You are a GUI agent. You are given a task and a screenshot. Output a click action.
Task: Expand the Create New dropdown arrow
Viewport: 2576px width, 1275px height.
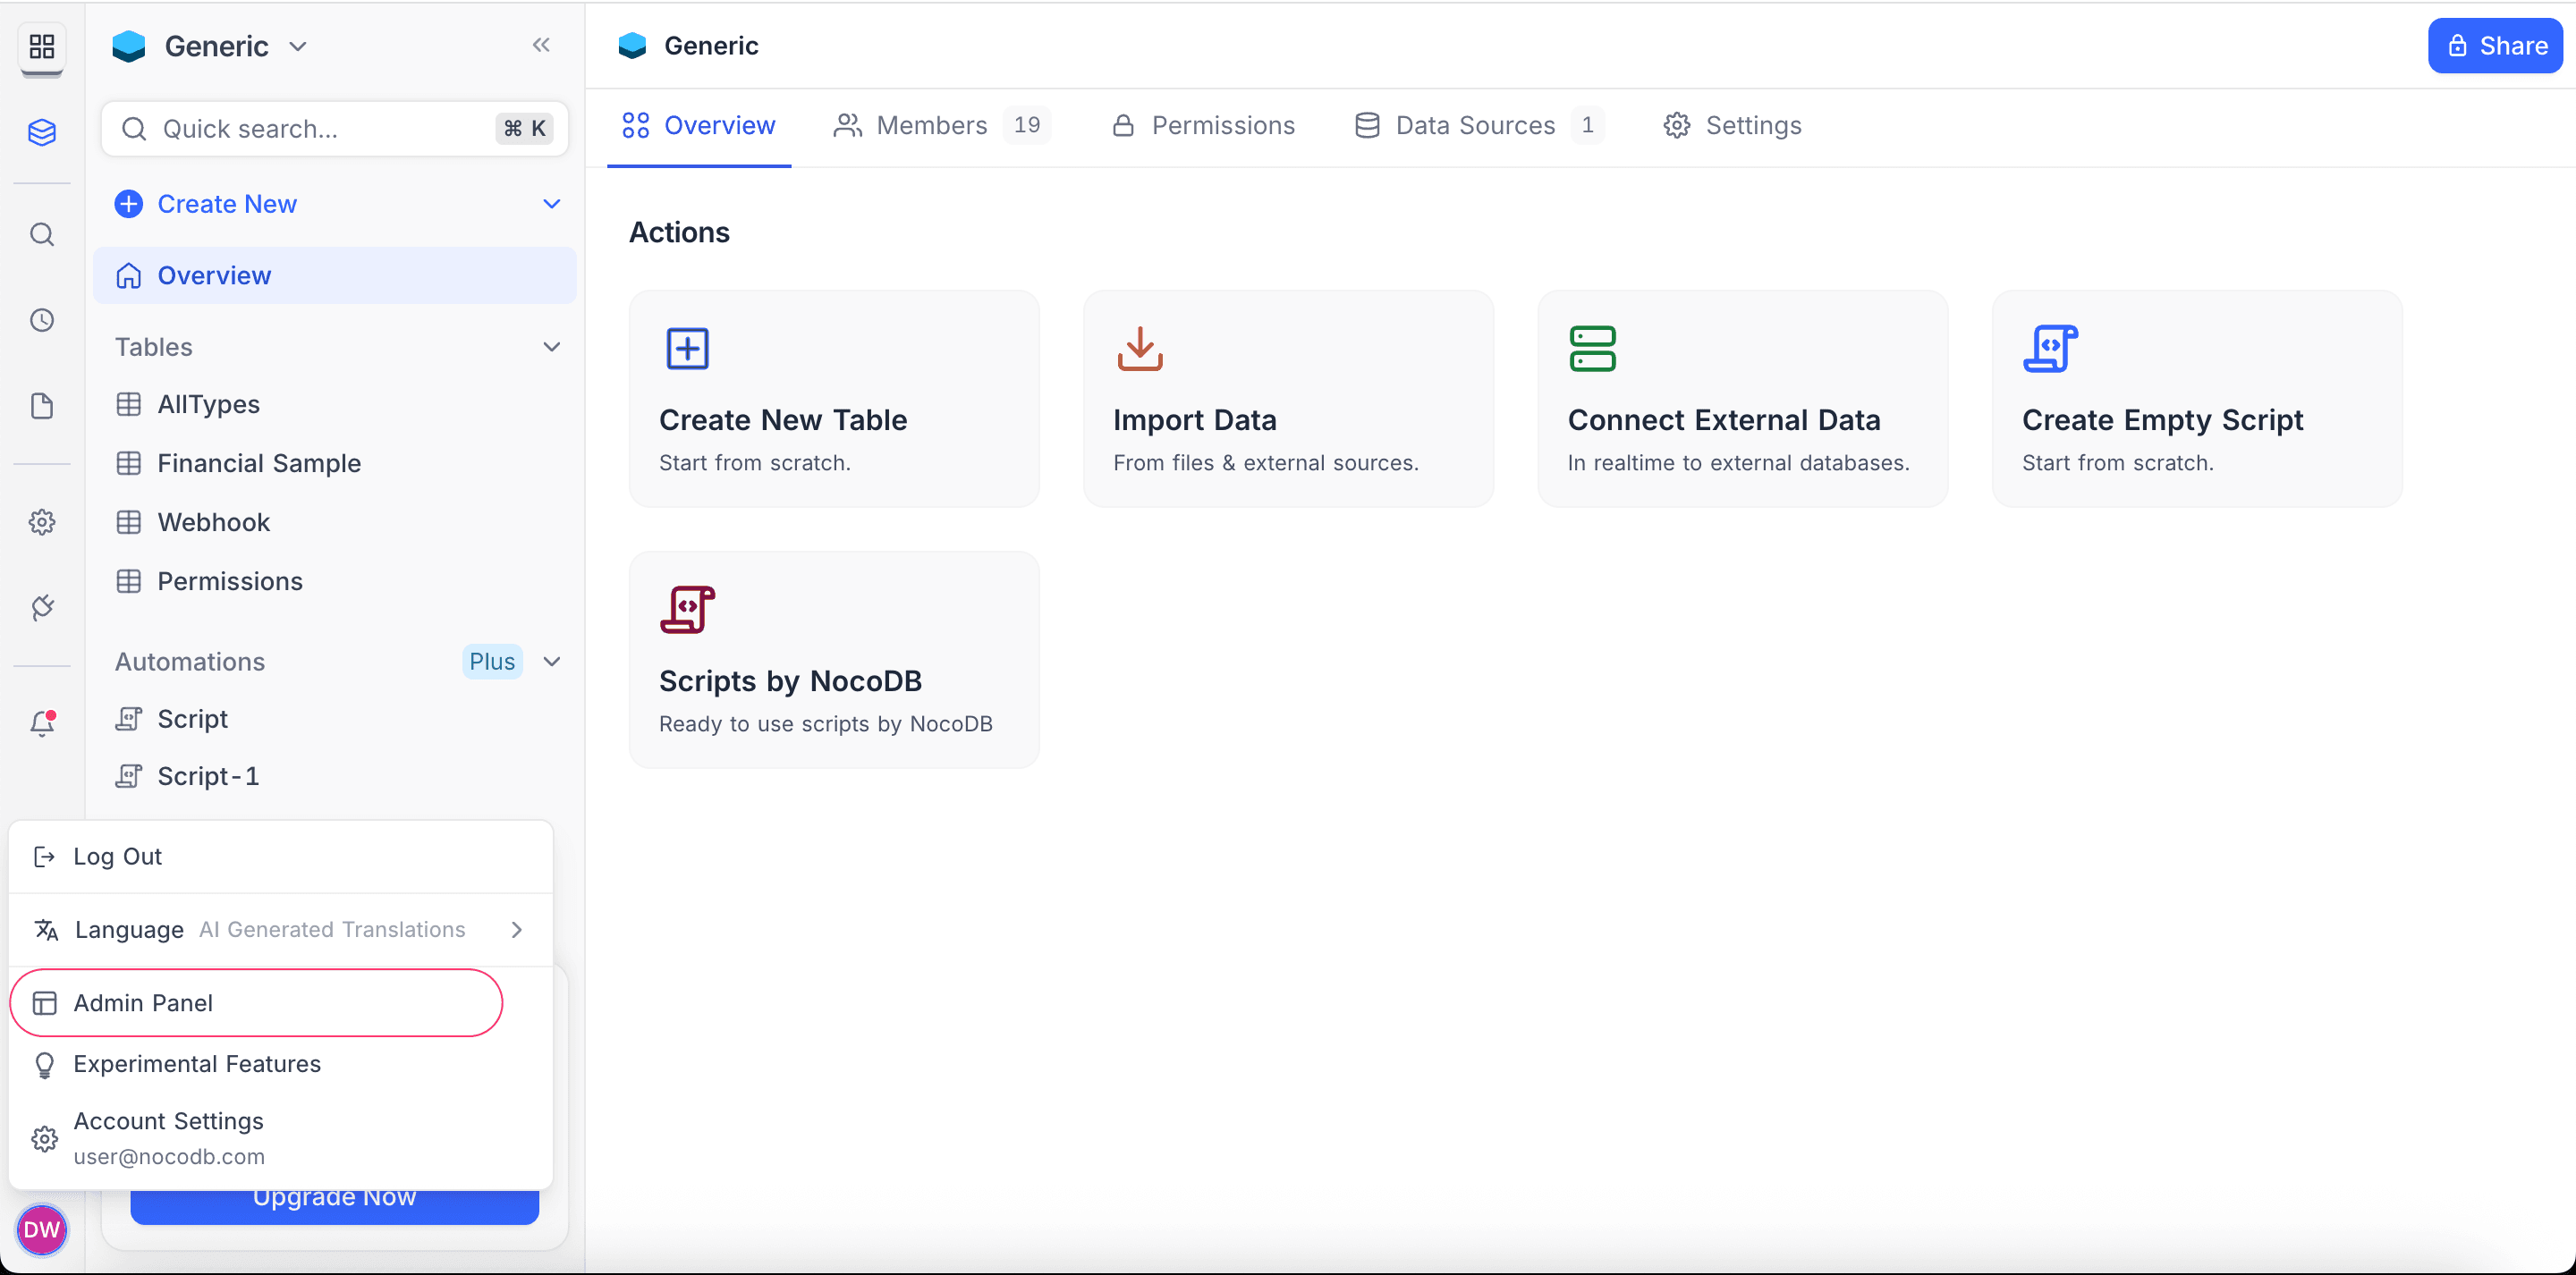pyautogui.click(x=551, y=204)
